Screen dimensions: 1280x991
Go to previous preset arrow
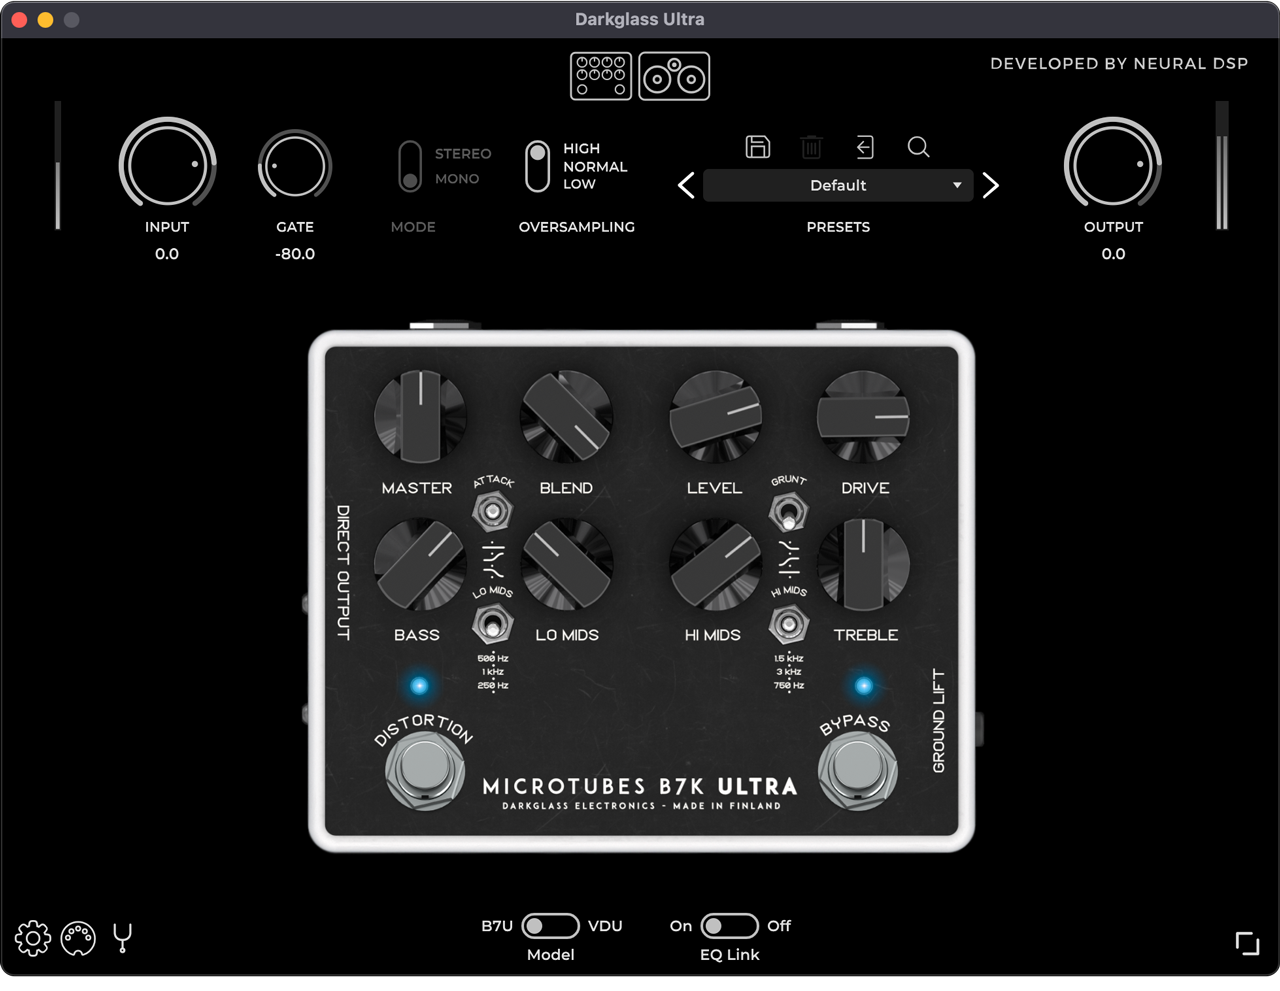tap(686, 185)
